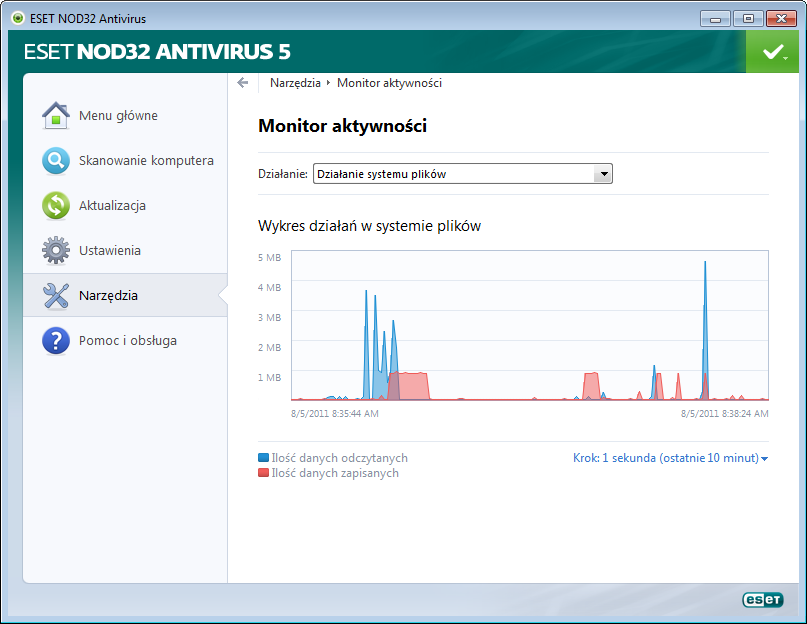This screenshot has width=807, height=624.
Task: Maximize the ESET NOD32 Antivirus window
Action: coord(748,19)
